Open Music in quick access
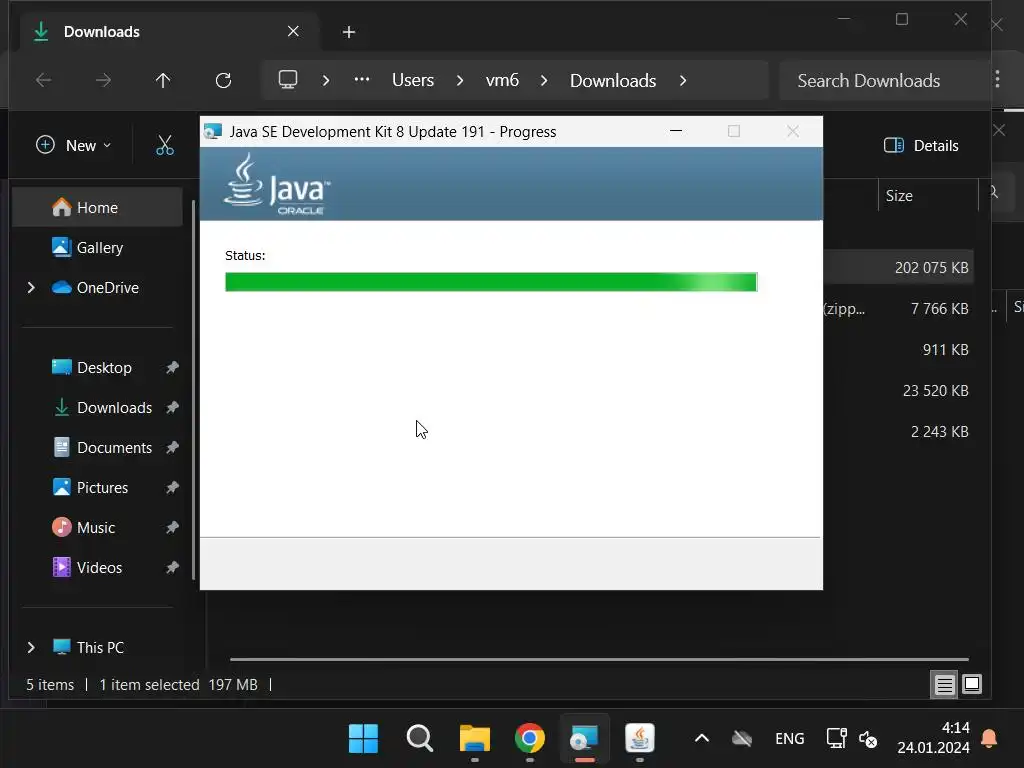Image resolution: width=1024 pixels, height=768 pixels. pos(97,528)
